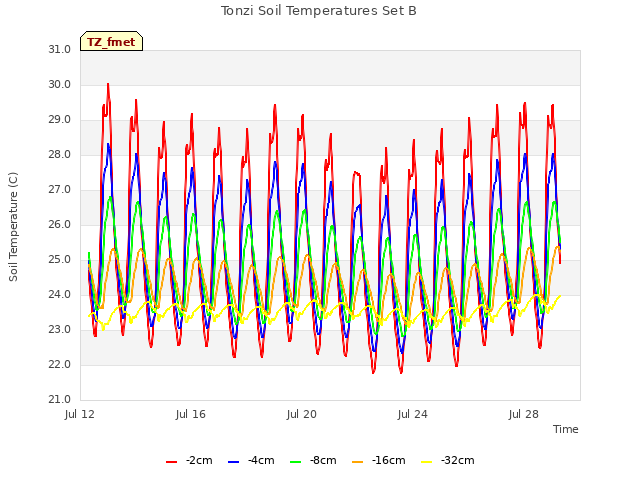Click the Jul 24 x-axis tick label
Image resolution: width=640 pixels, height=480 pixels.
(413, 414)
